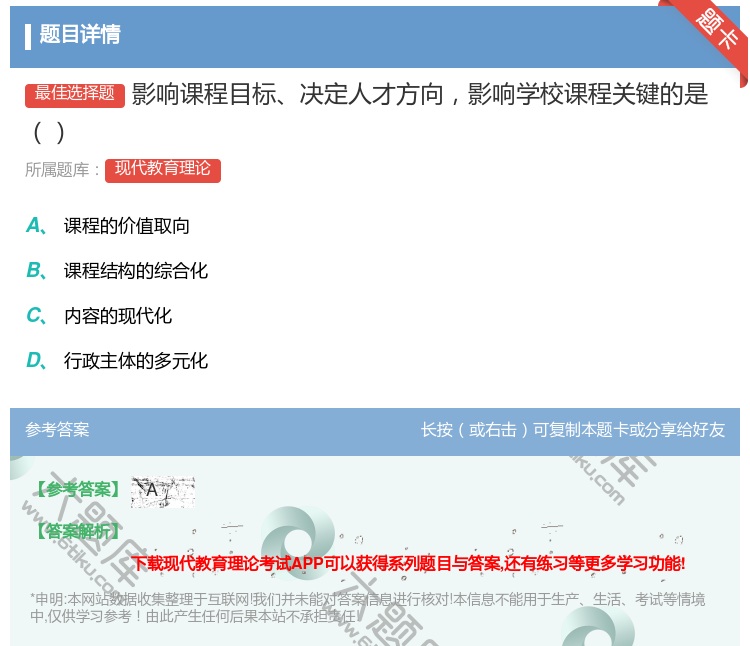Screen dimensions: 750x646
Task: Click the green letter C option marker
Action: pos(36,315)
